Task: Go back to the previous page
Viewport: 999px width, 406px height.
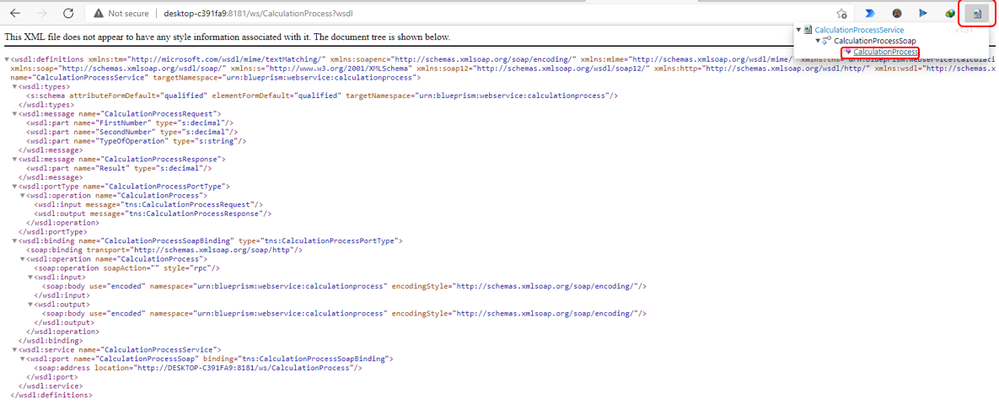Action: [15, 13]
